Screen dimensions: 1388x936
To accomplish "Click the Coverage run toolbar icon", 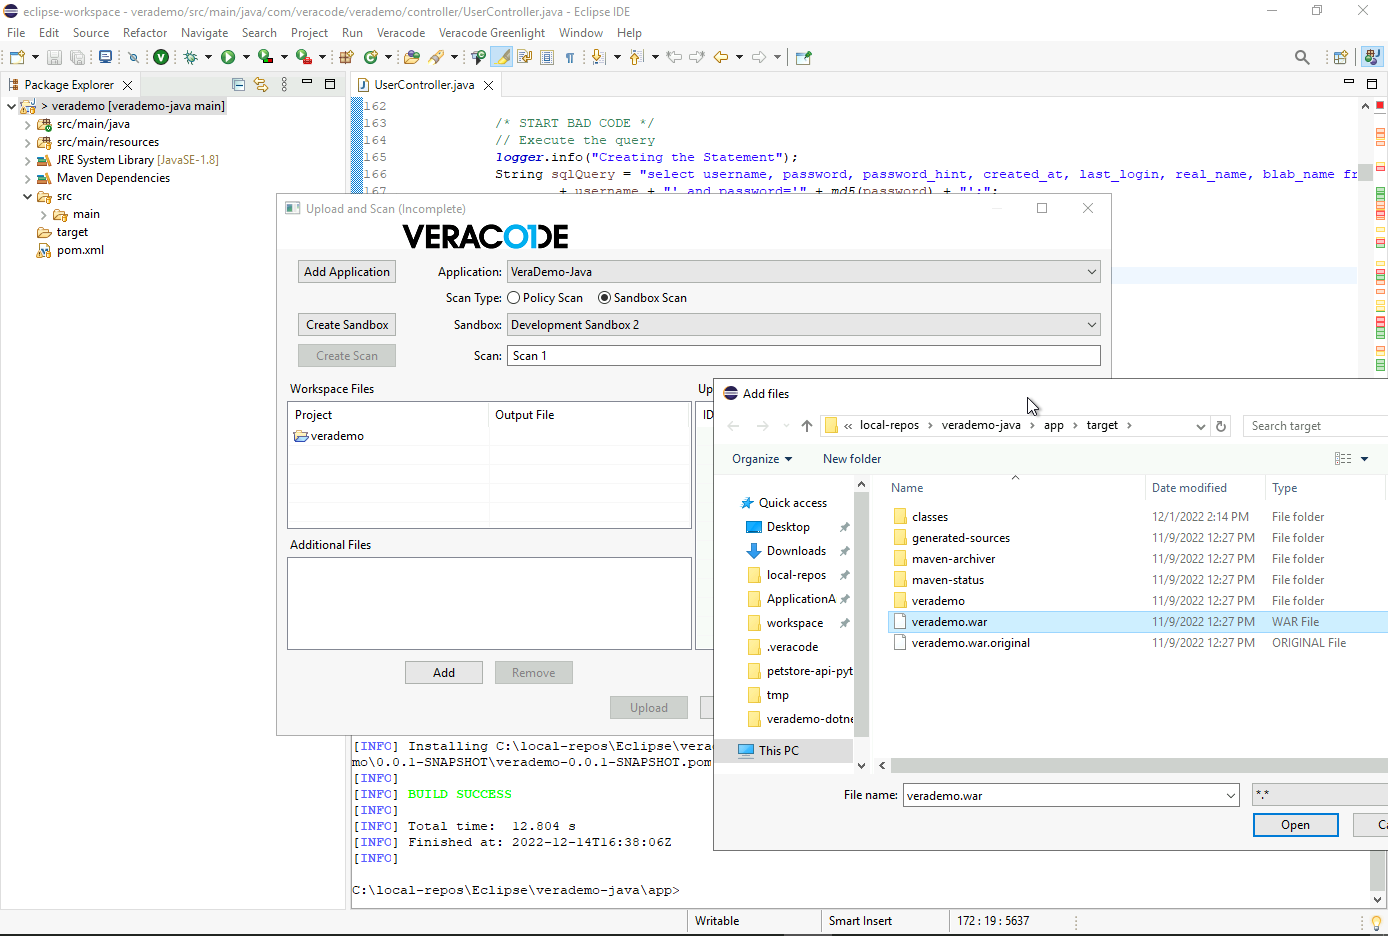I will [x=265, y=57].
